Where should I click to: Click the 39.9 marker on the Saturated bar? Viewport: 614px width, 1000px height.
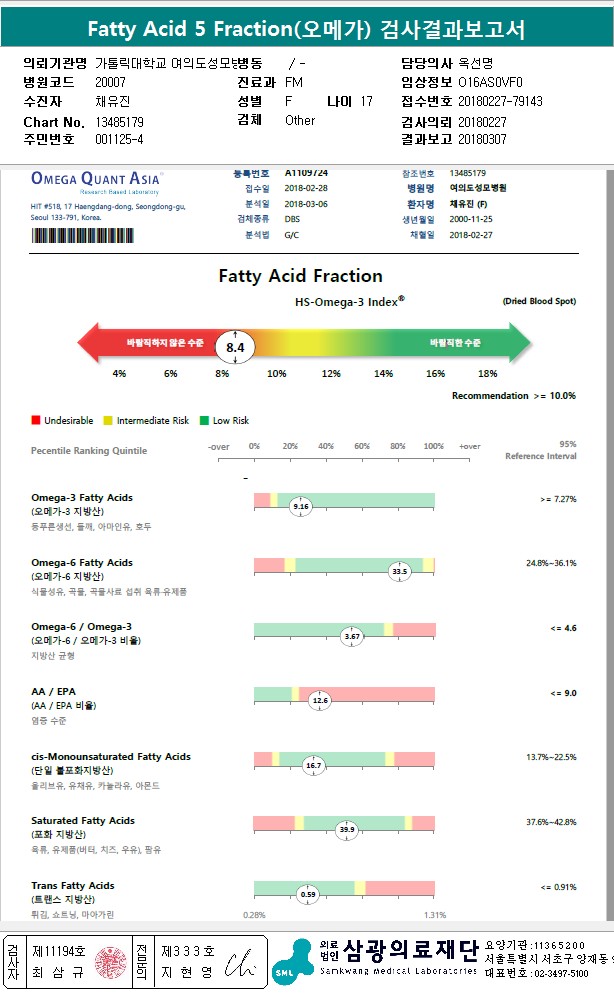point(347,829)
